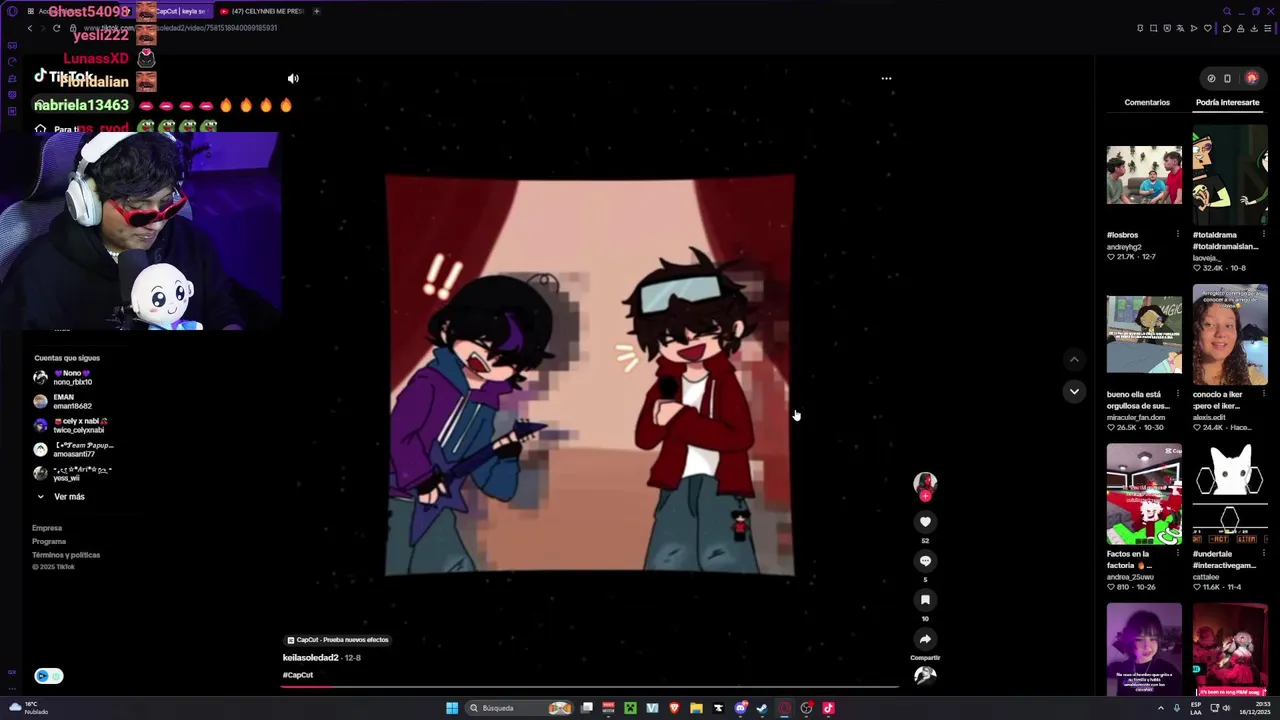Open the spinning sound disc icon
Image resolution: width=1280 pixels, height=720 pixels.
(925, 676)
